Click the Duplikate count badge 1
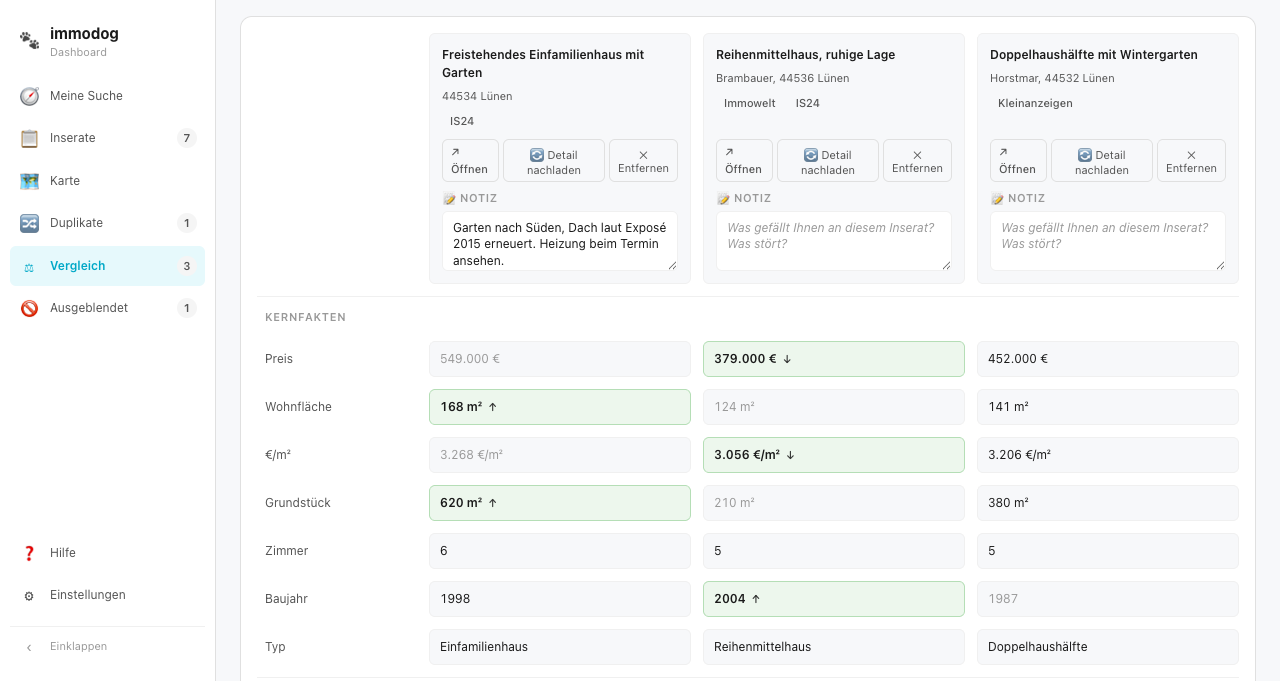This screenshot has height=681, width=1280. tap(187, 223)
